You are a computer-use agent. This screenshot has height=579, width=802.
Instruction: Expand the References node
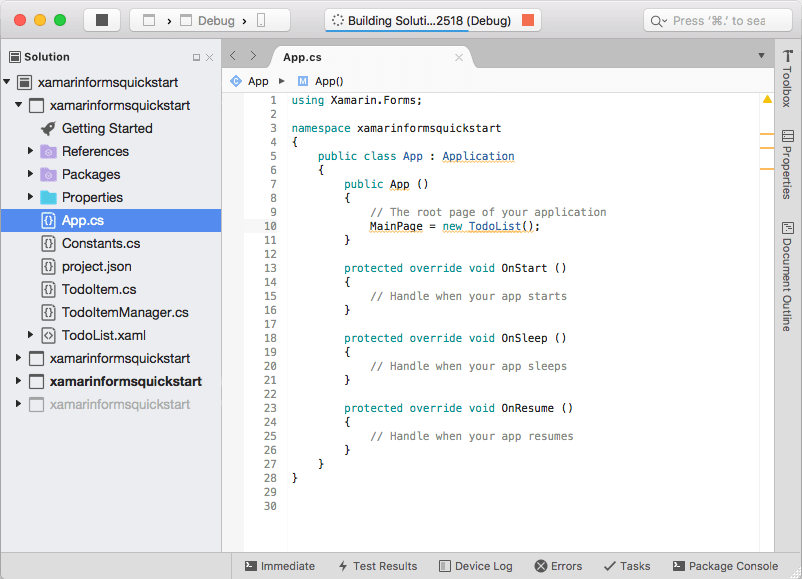(x=30, y=151)
